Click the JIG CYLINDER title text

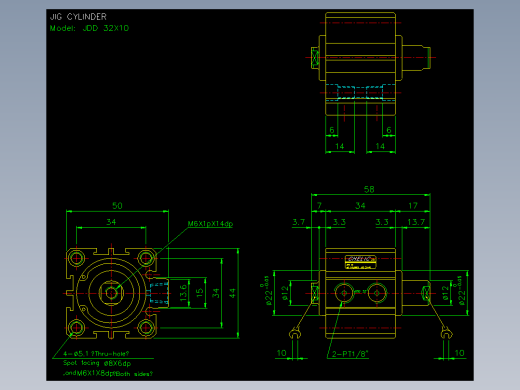coord(78,17)
